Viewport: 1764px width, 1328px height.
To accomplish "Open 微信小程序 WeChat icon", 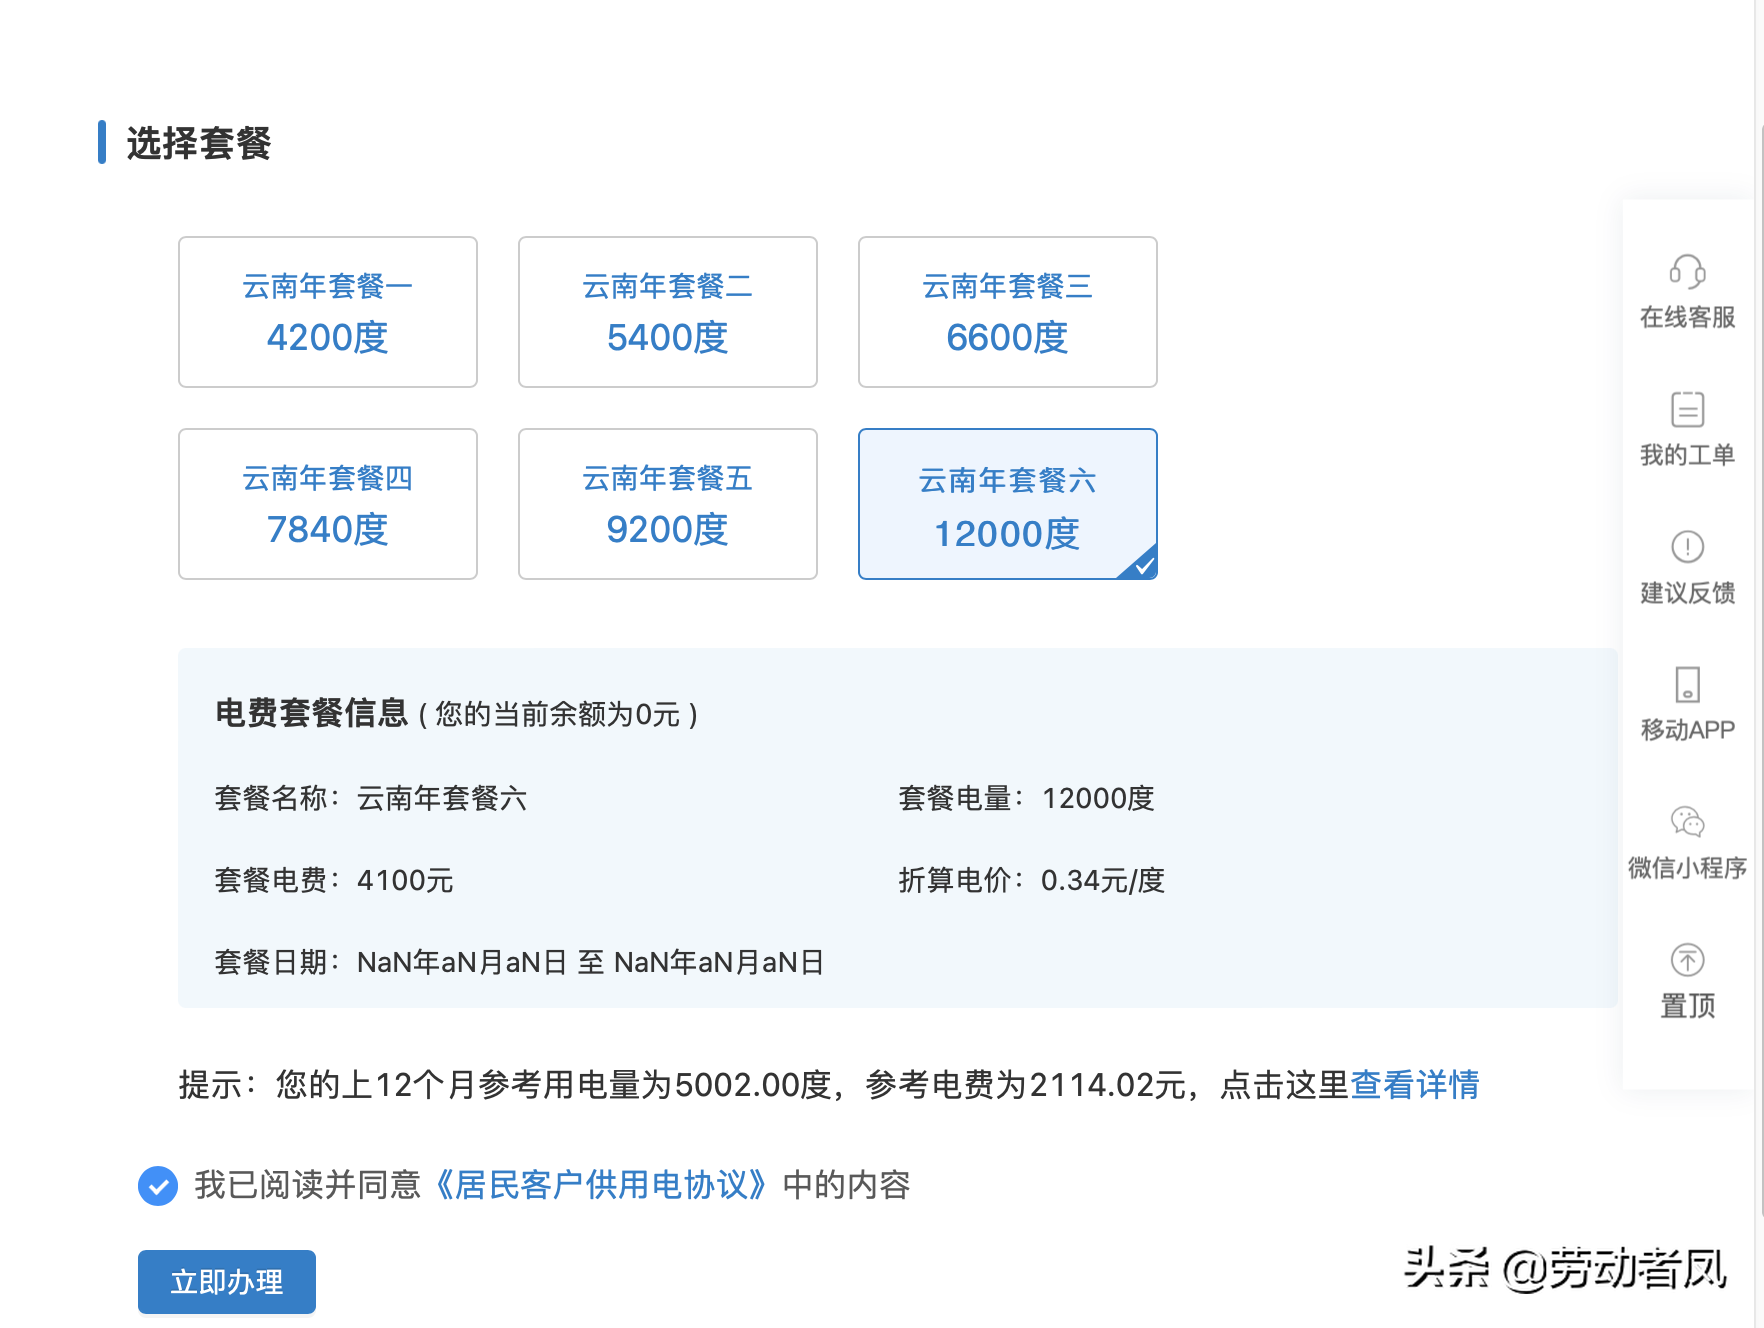I will [1687, 822].
